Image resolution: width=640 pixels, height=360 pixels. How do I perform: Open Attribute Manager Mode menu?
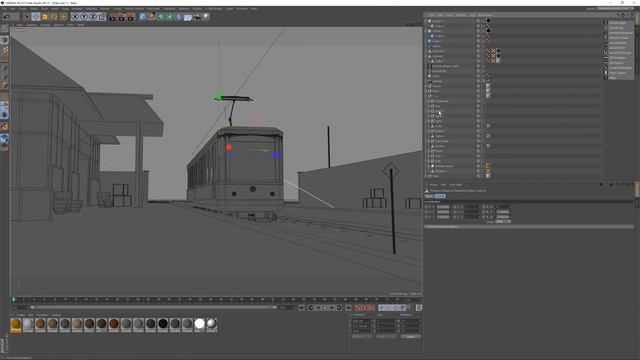point(433,185)
